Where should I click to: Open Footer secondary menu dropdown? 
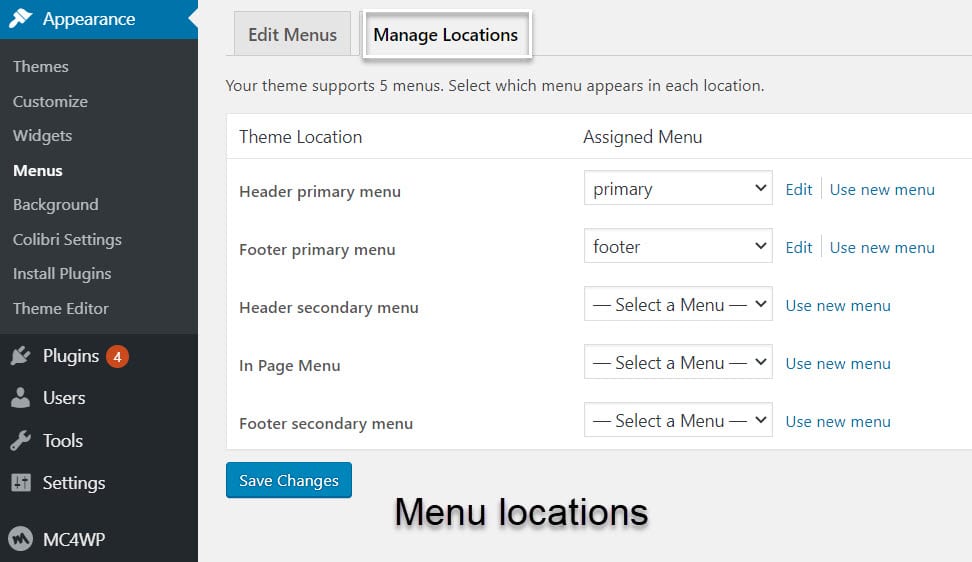point(678,420)
